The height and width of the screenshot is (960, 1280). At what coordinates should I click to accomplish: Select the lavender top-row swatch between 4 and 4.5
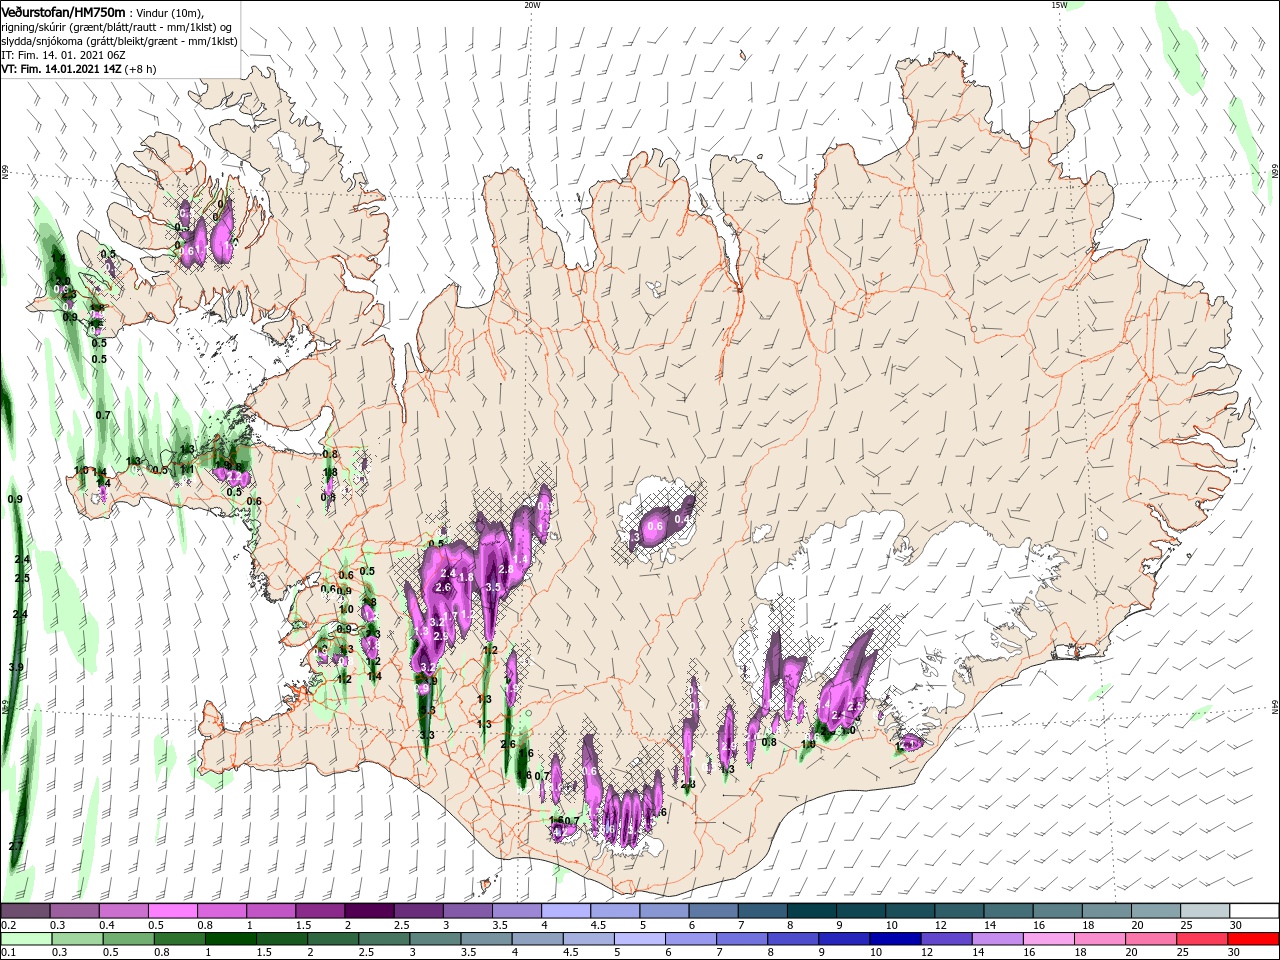[x=566, y=911]
